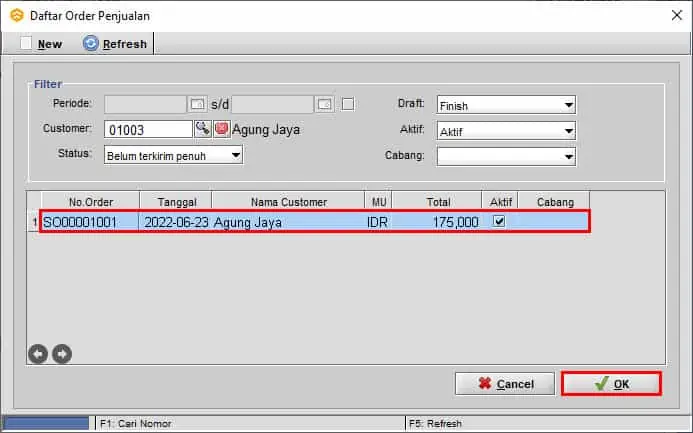Click the Nama Customer column header
This screenshot has height=433, width=693.
289,202
